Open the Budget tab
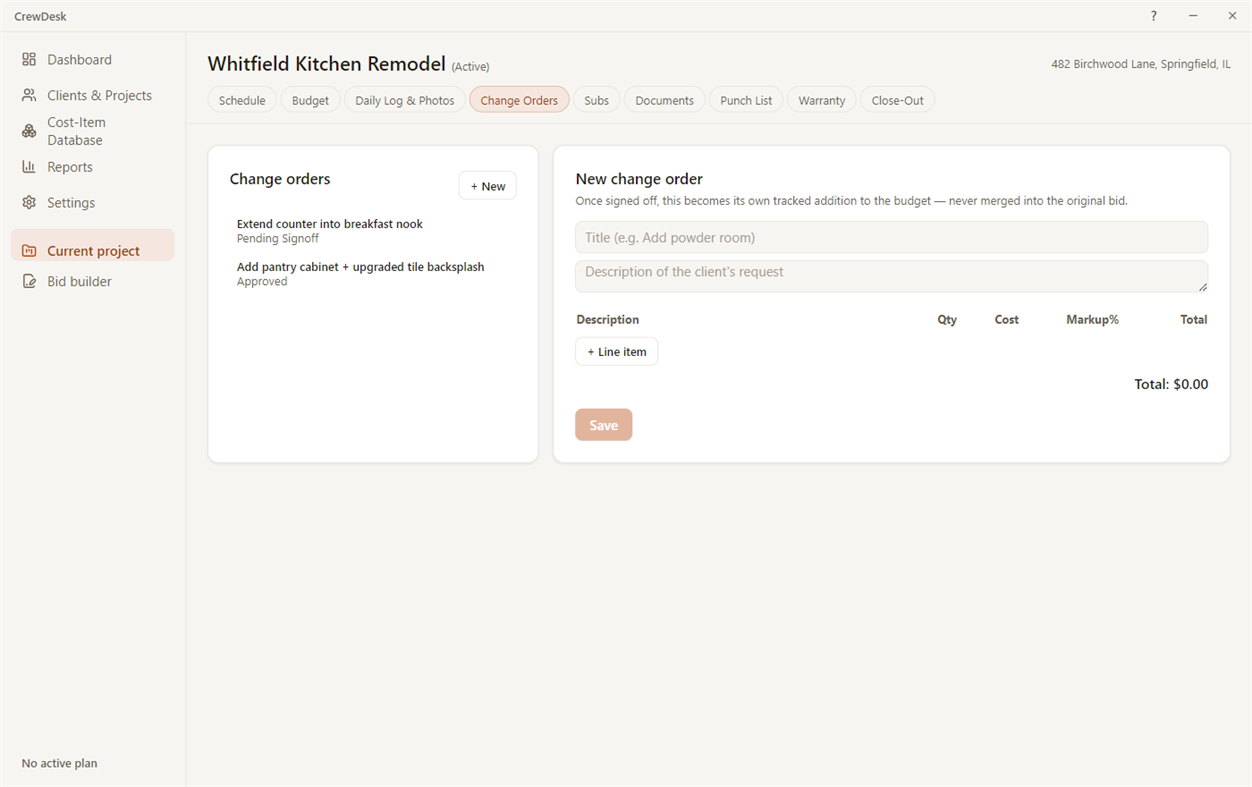1252x787 pixels. 310,100
